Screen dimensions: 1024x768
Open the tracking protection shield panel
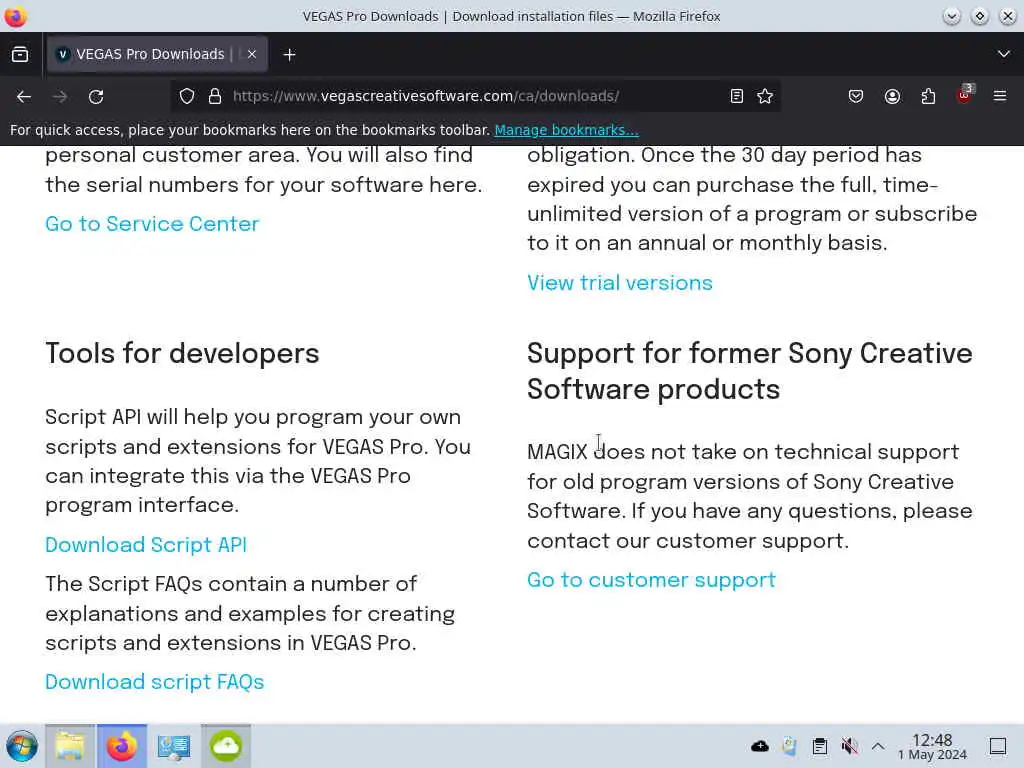[187, 96]
